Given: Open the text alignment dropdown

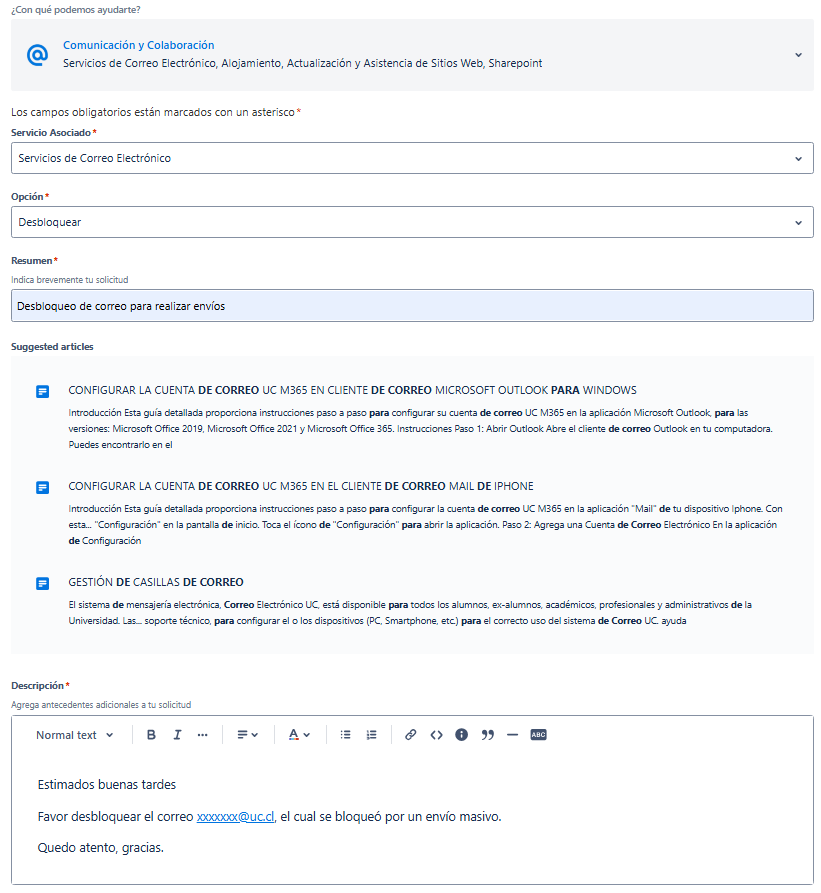Looking at the screenshot, I should click(247, 735).
